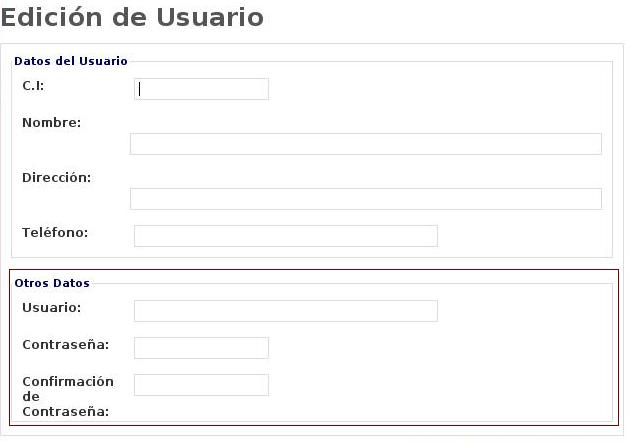Click into the Usuario field
The image size is (629, 442).
point(285,311)
